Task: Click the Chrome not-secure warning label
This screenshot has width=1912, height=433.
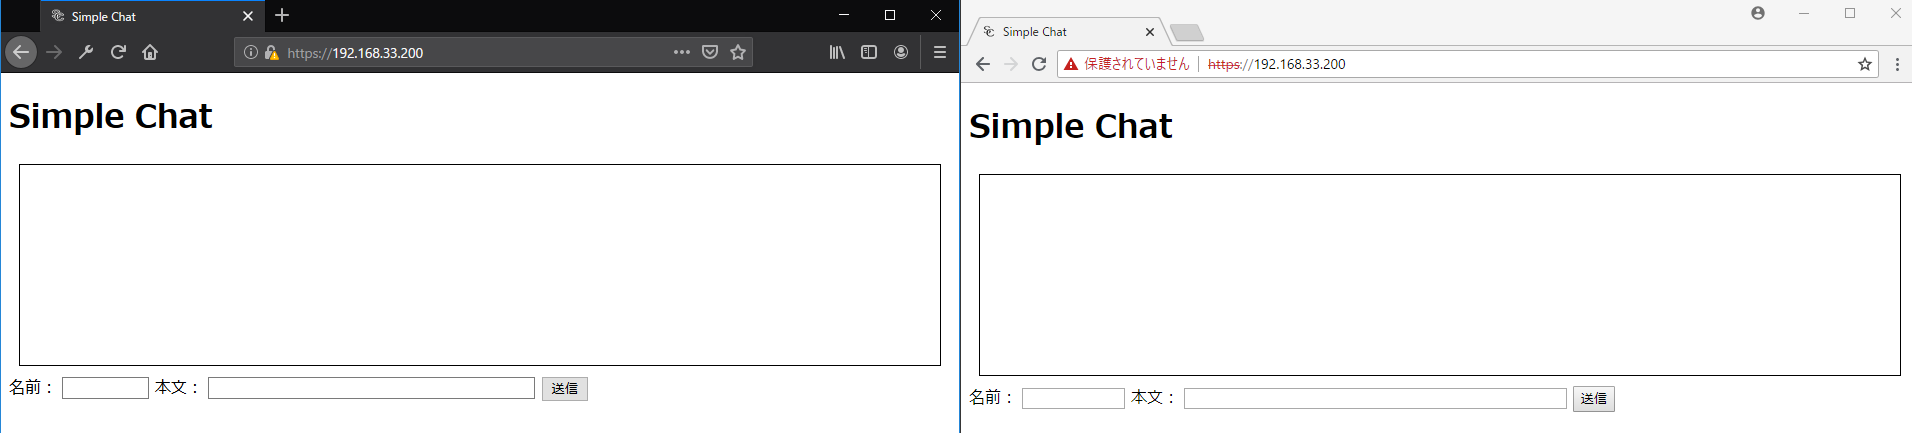Action: point(1126,64)
